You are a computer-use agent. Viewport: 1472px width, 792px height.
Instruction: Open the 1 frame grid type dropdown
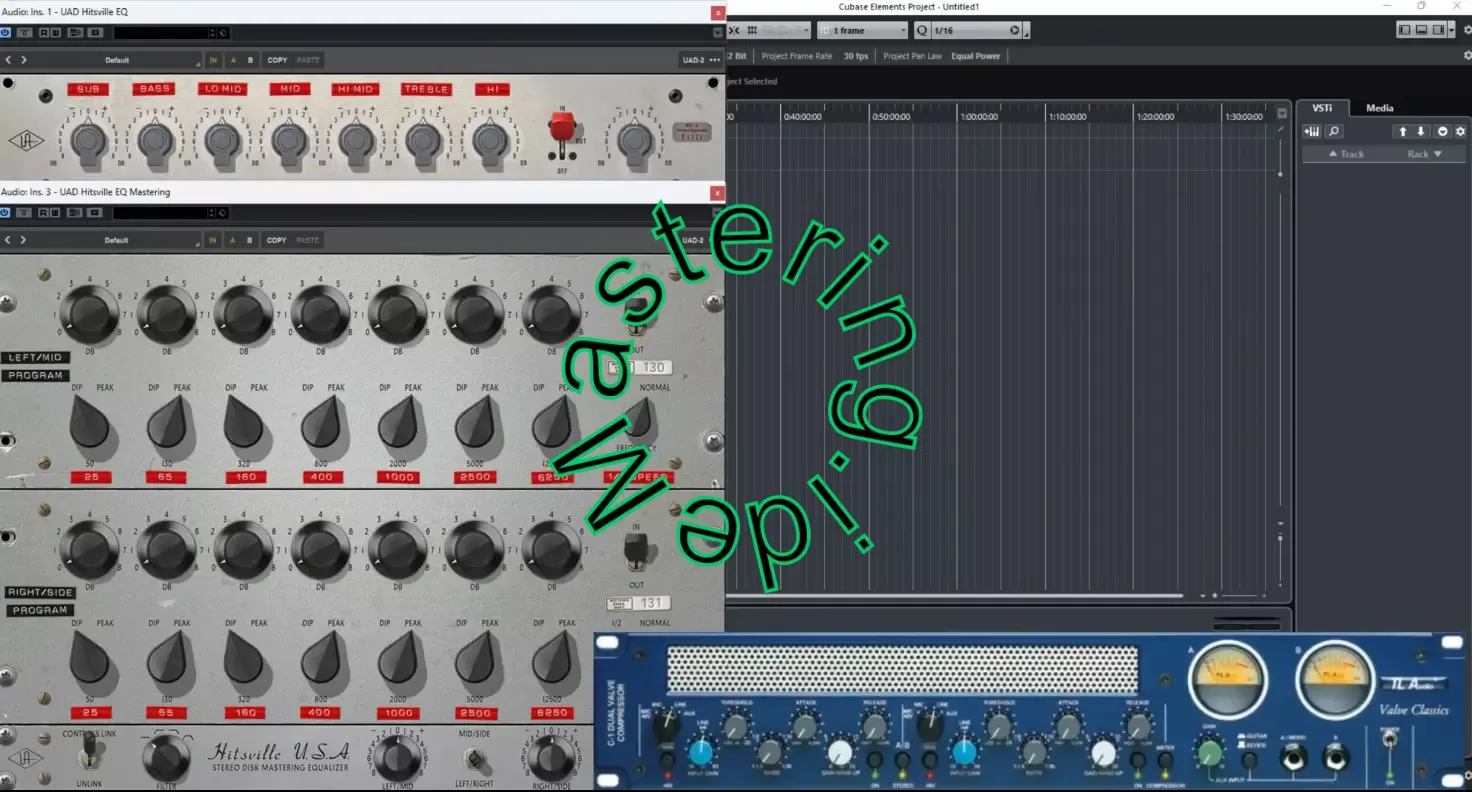862,31
